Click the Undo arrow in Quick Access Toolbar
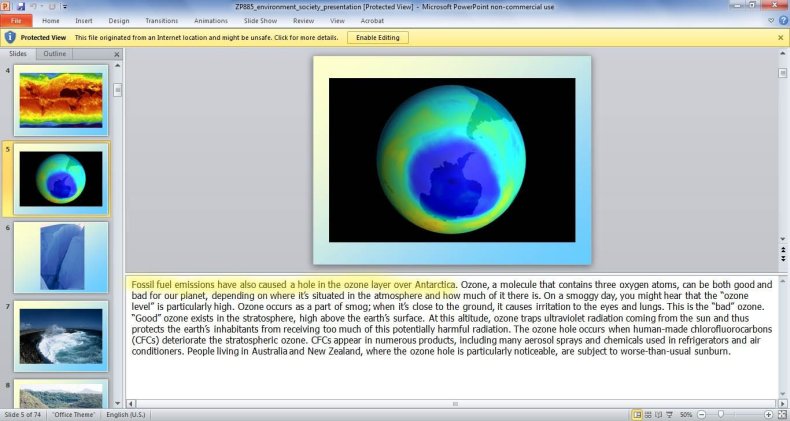This screenshot has width=790, height=421. 34,7
